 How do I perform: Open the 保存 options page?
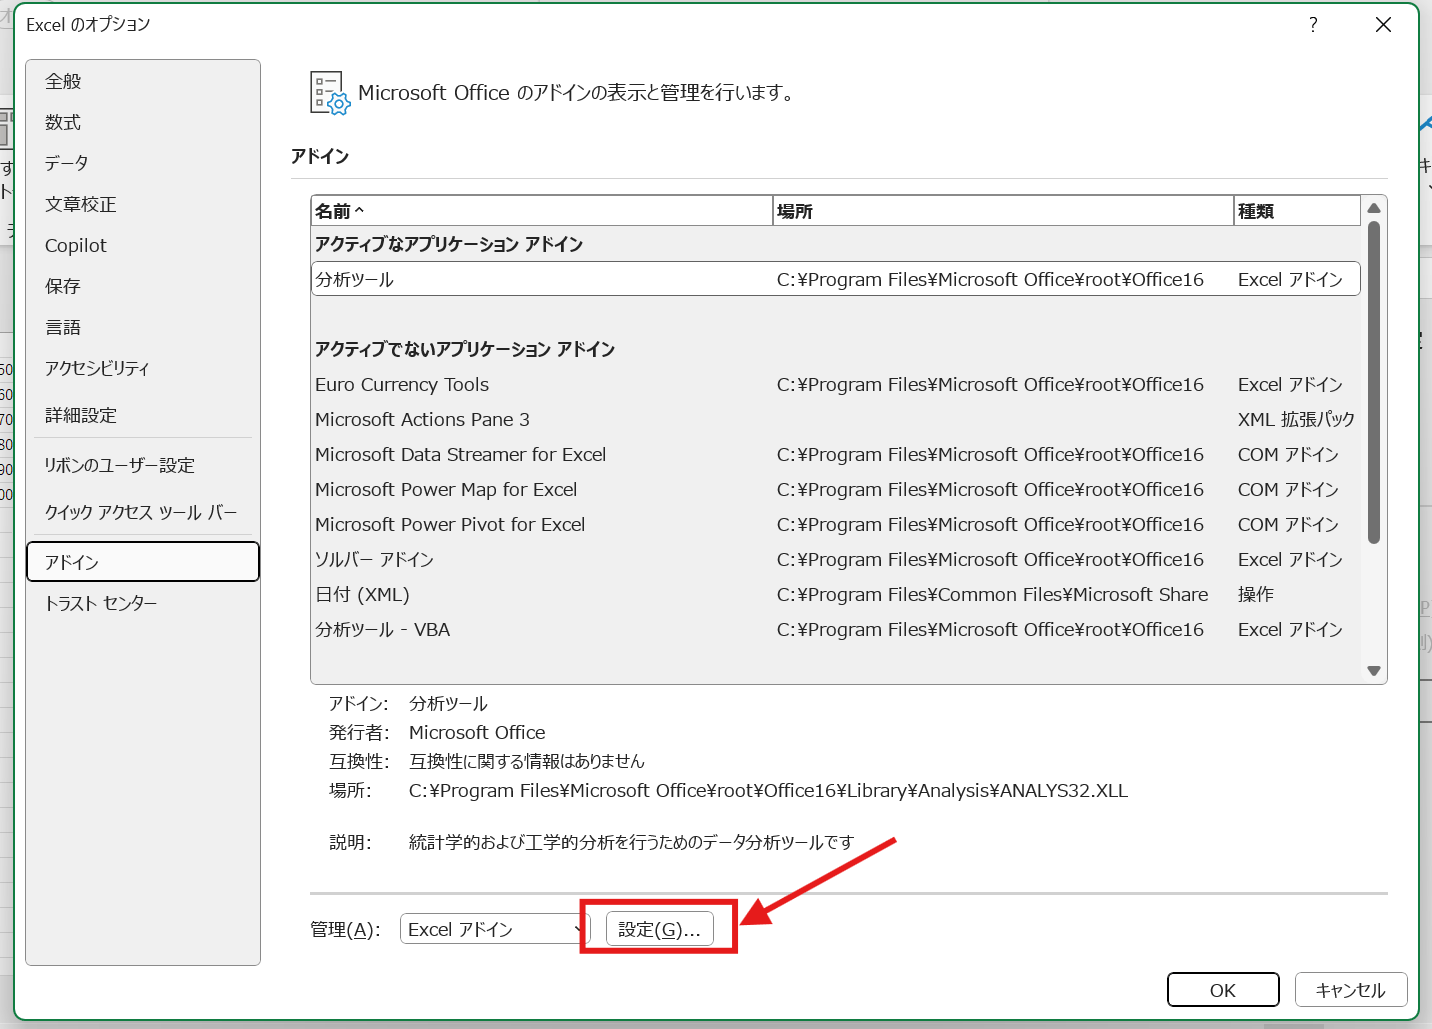(62, 286)
